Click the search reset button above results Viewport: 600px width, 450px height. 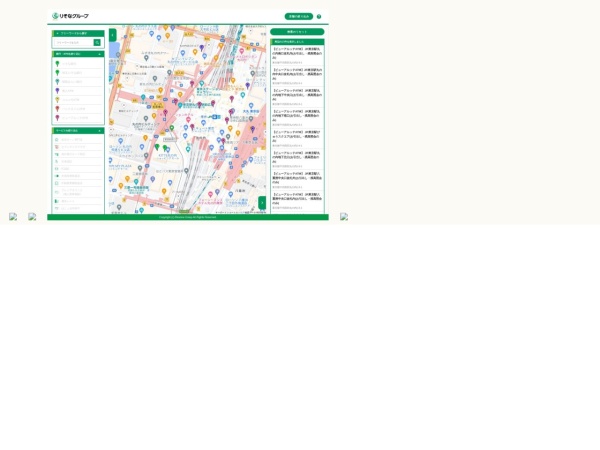tap(297, 32)
